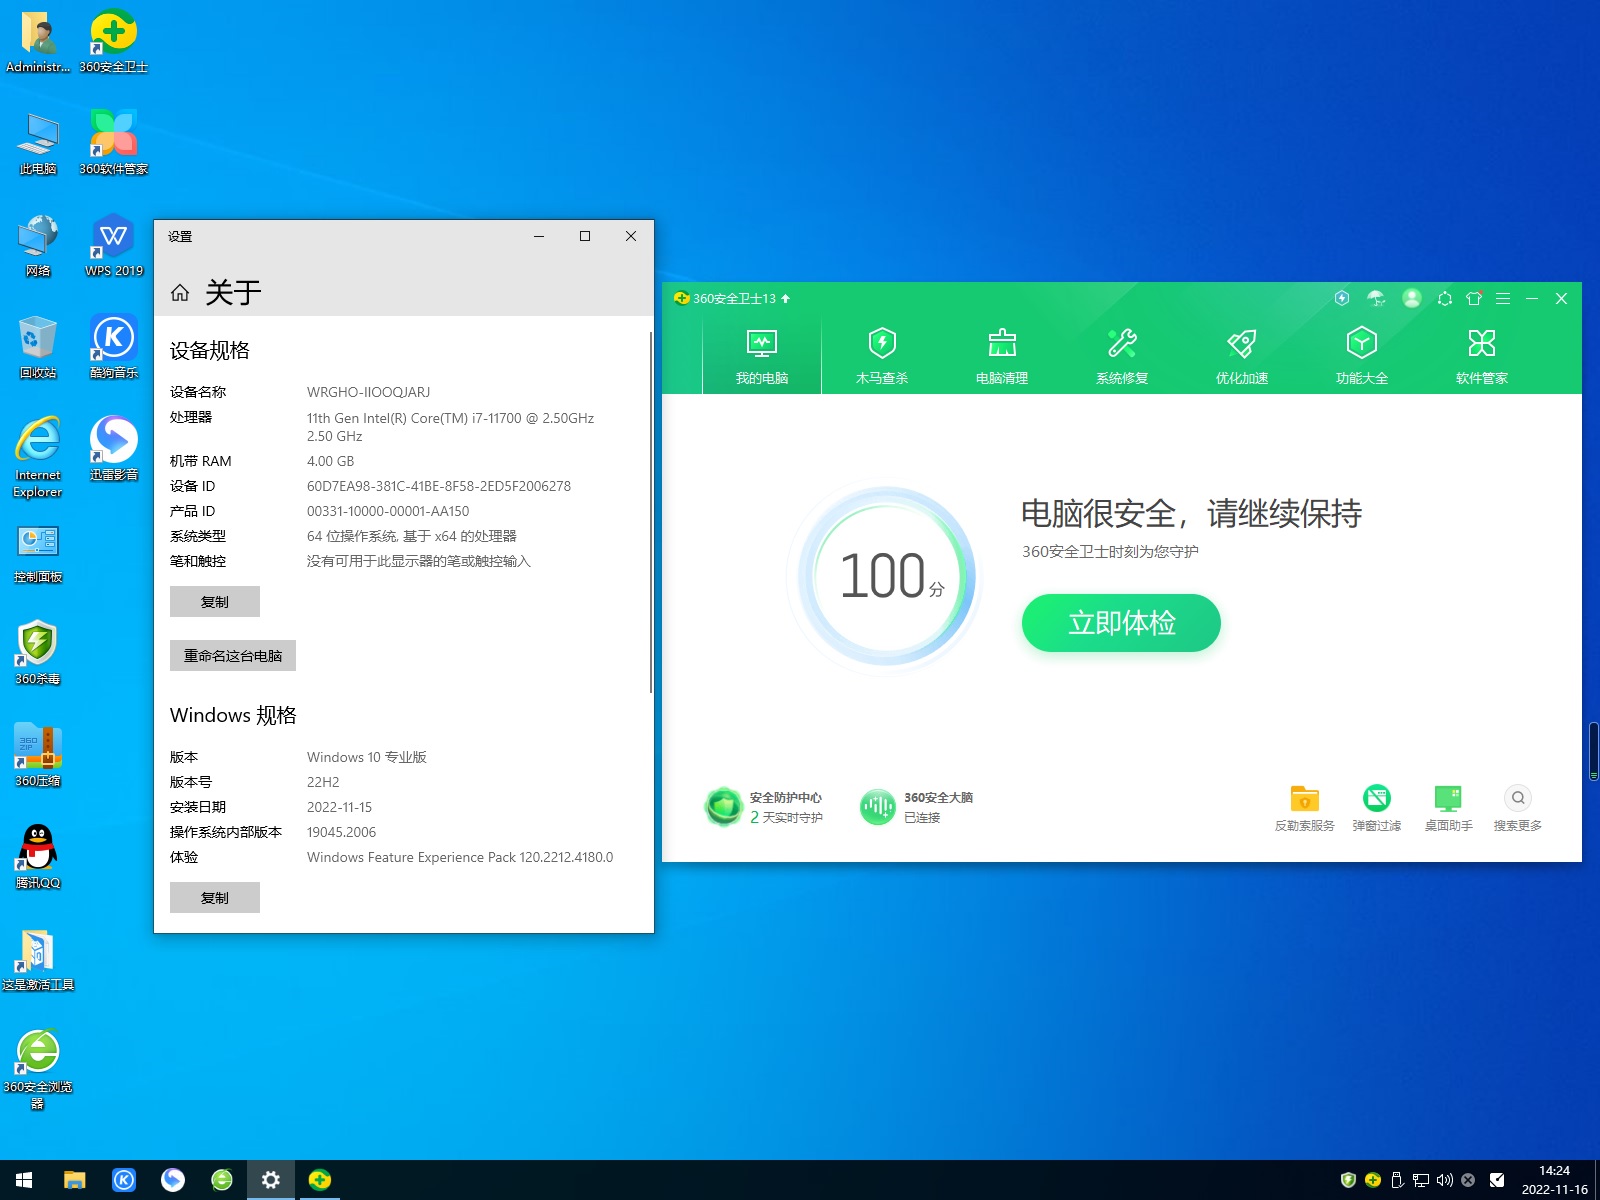Click OS build value 19045.2006

[x=342, y=832]
